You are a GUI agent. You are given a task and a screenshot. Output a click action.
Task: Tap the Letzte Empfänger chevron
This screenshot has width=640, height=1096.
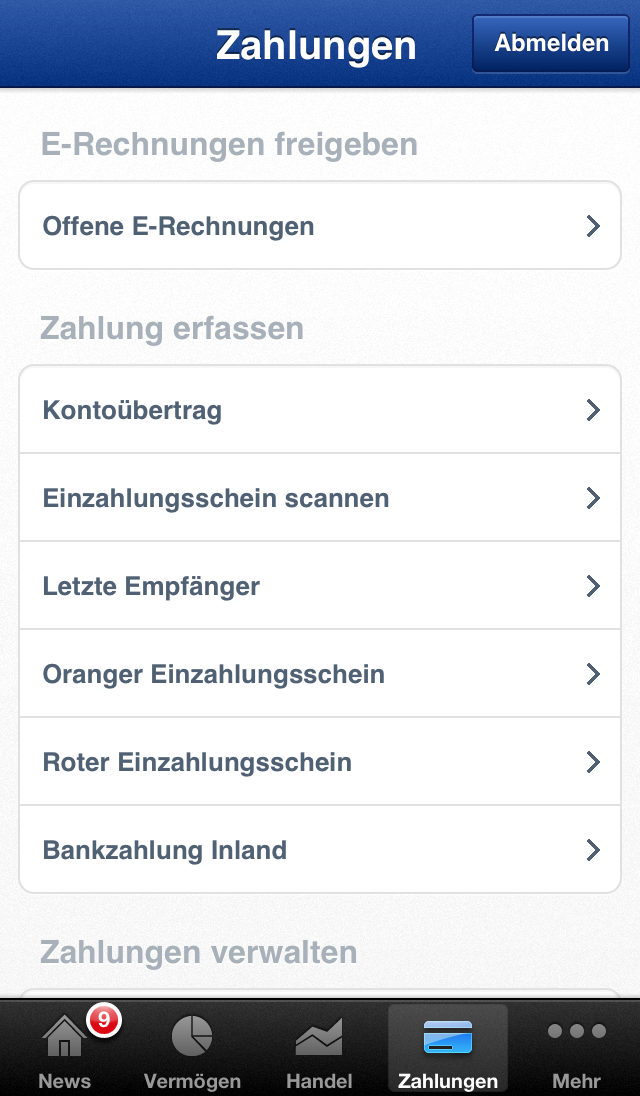[593, 586]
